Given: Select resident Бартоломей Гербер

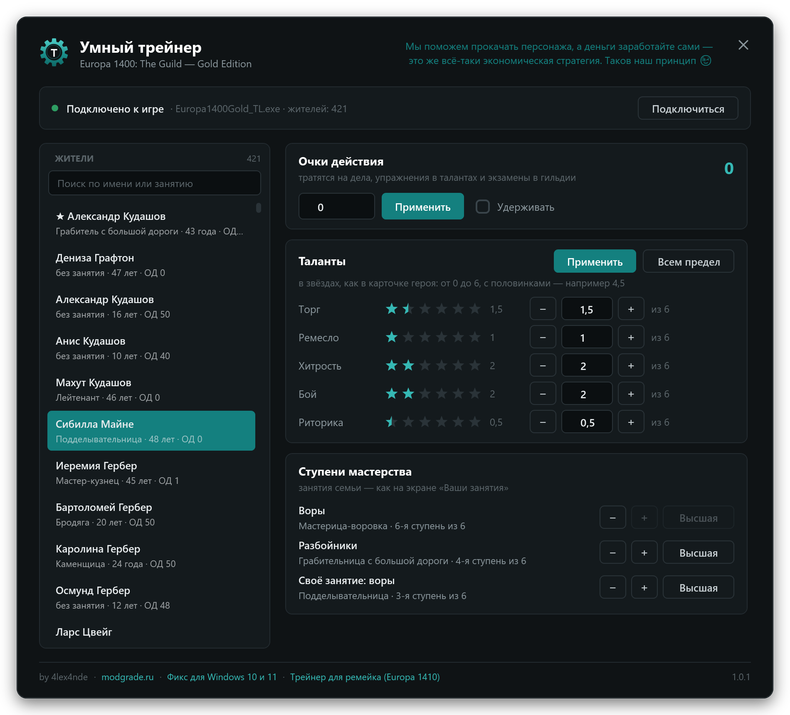Looking at the screenshot, I should (151, 514).
